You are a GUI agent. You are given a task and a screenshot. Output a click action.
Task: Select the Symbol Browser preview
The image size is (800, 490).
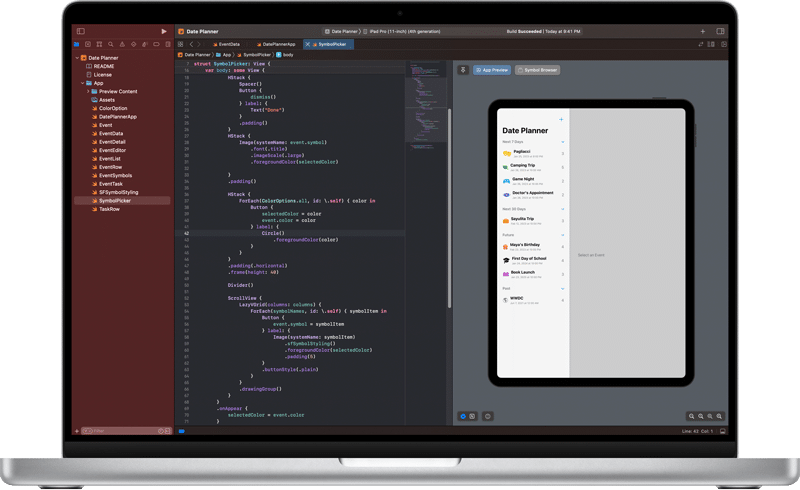click(537, 70)
